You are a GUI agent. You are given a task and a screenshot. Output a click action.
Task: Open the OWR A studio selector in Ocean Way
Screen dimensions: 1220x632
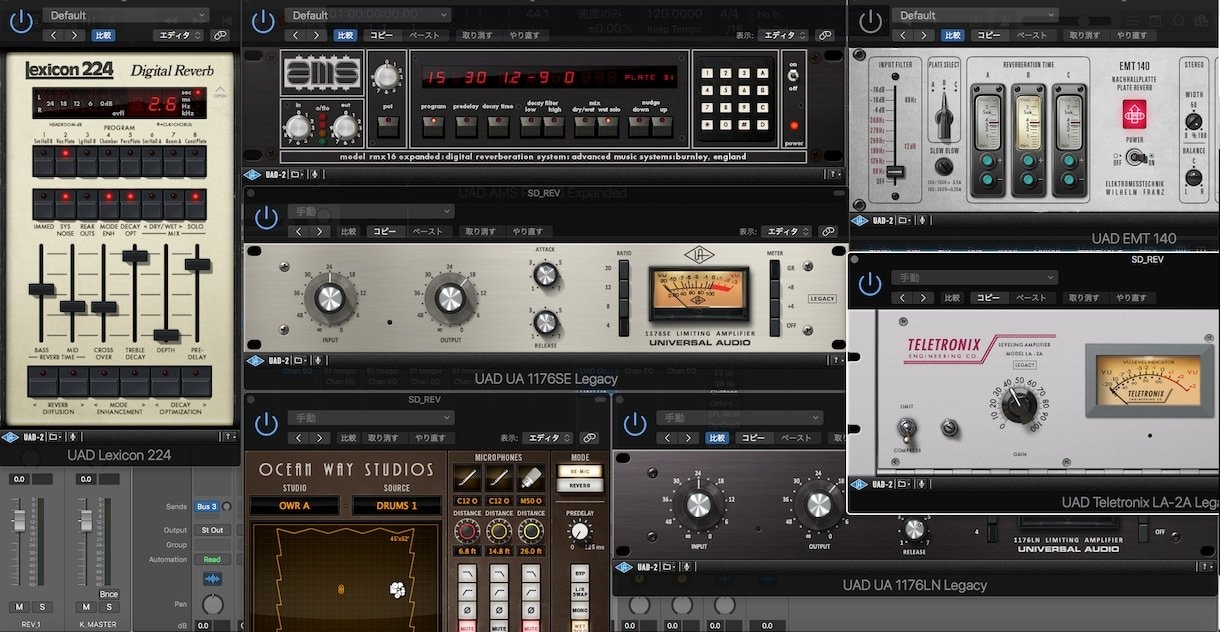(294, 506)
